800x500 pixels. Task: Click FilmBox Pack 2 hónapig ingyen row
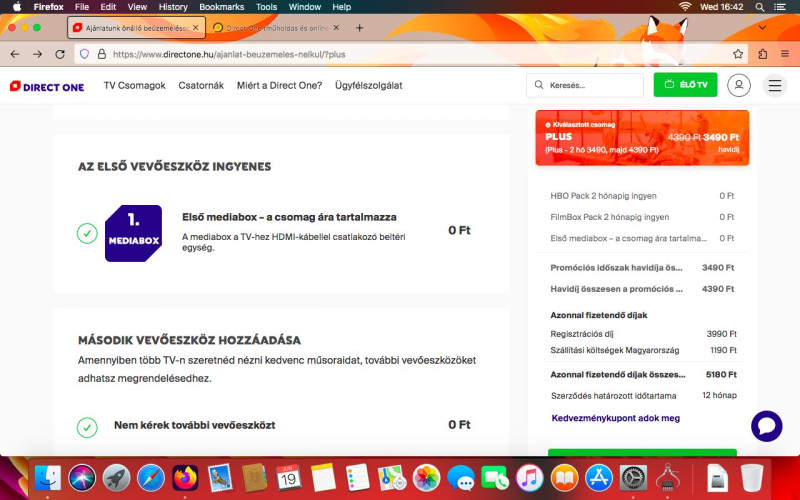(642, 217)
